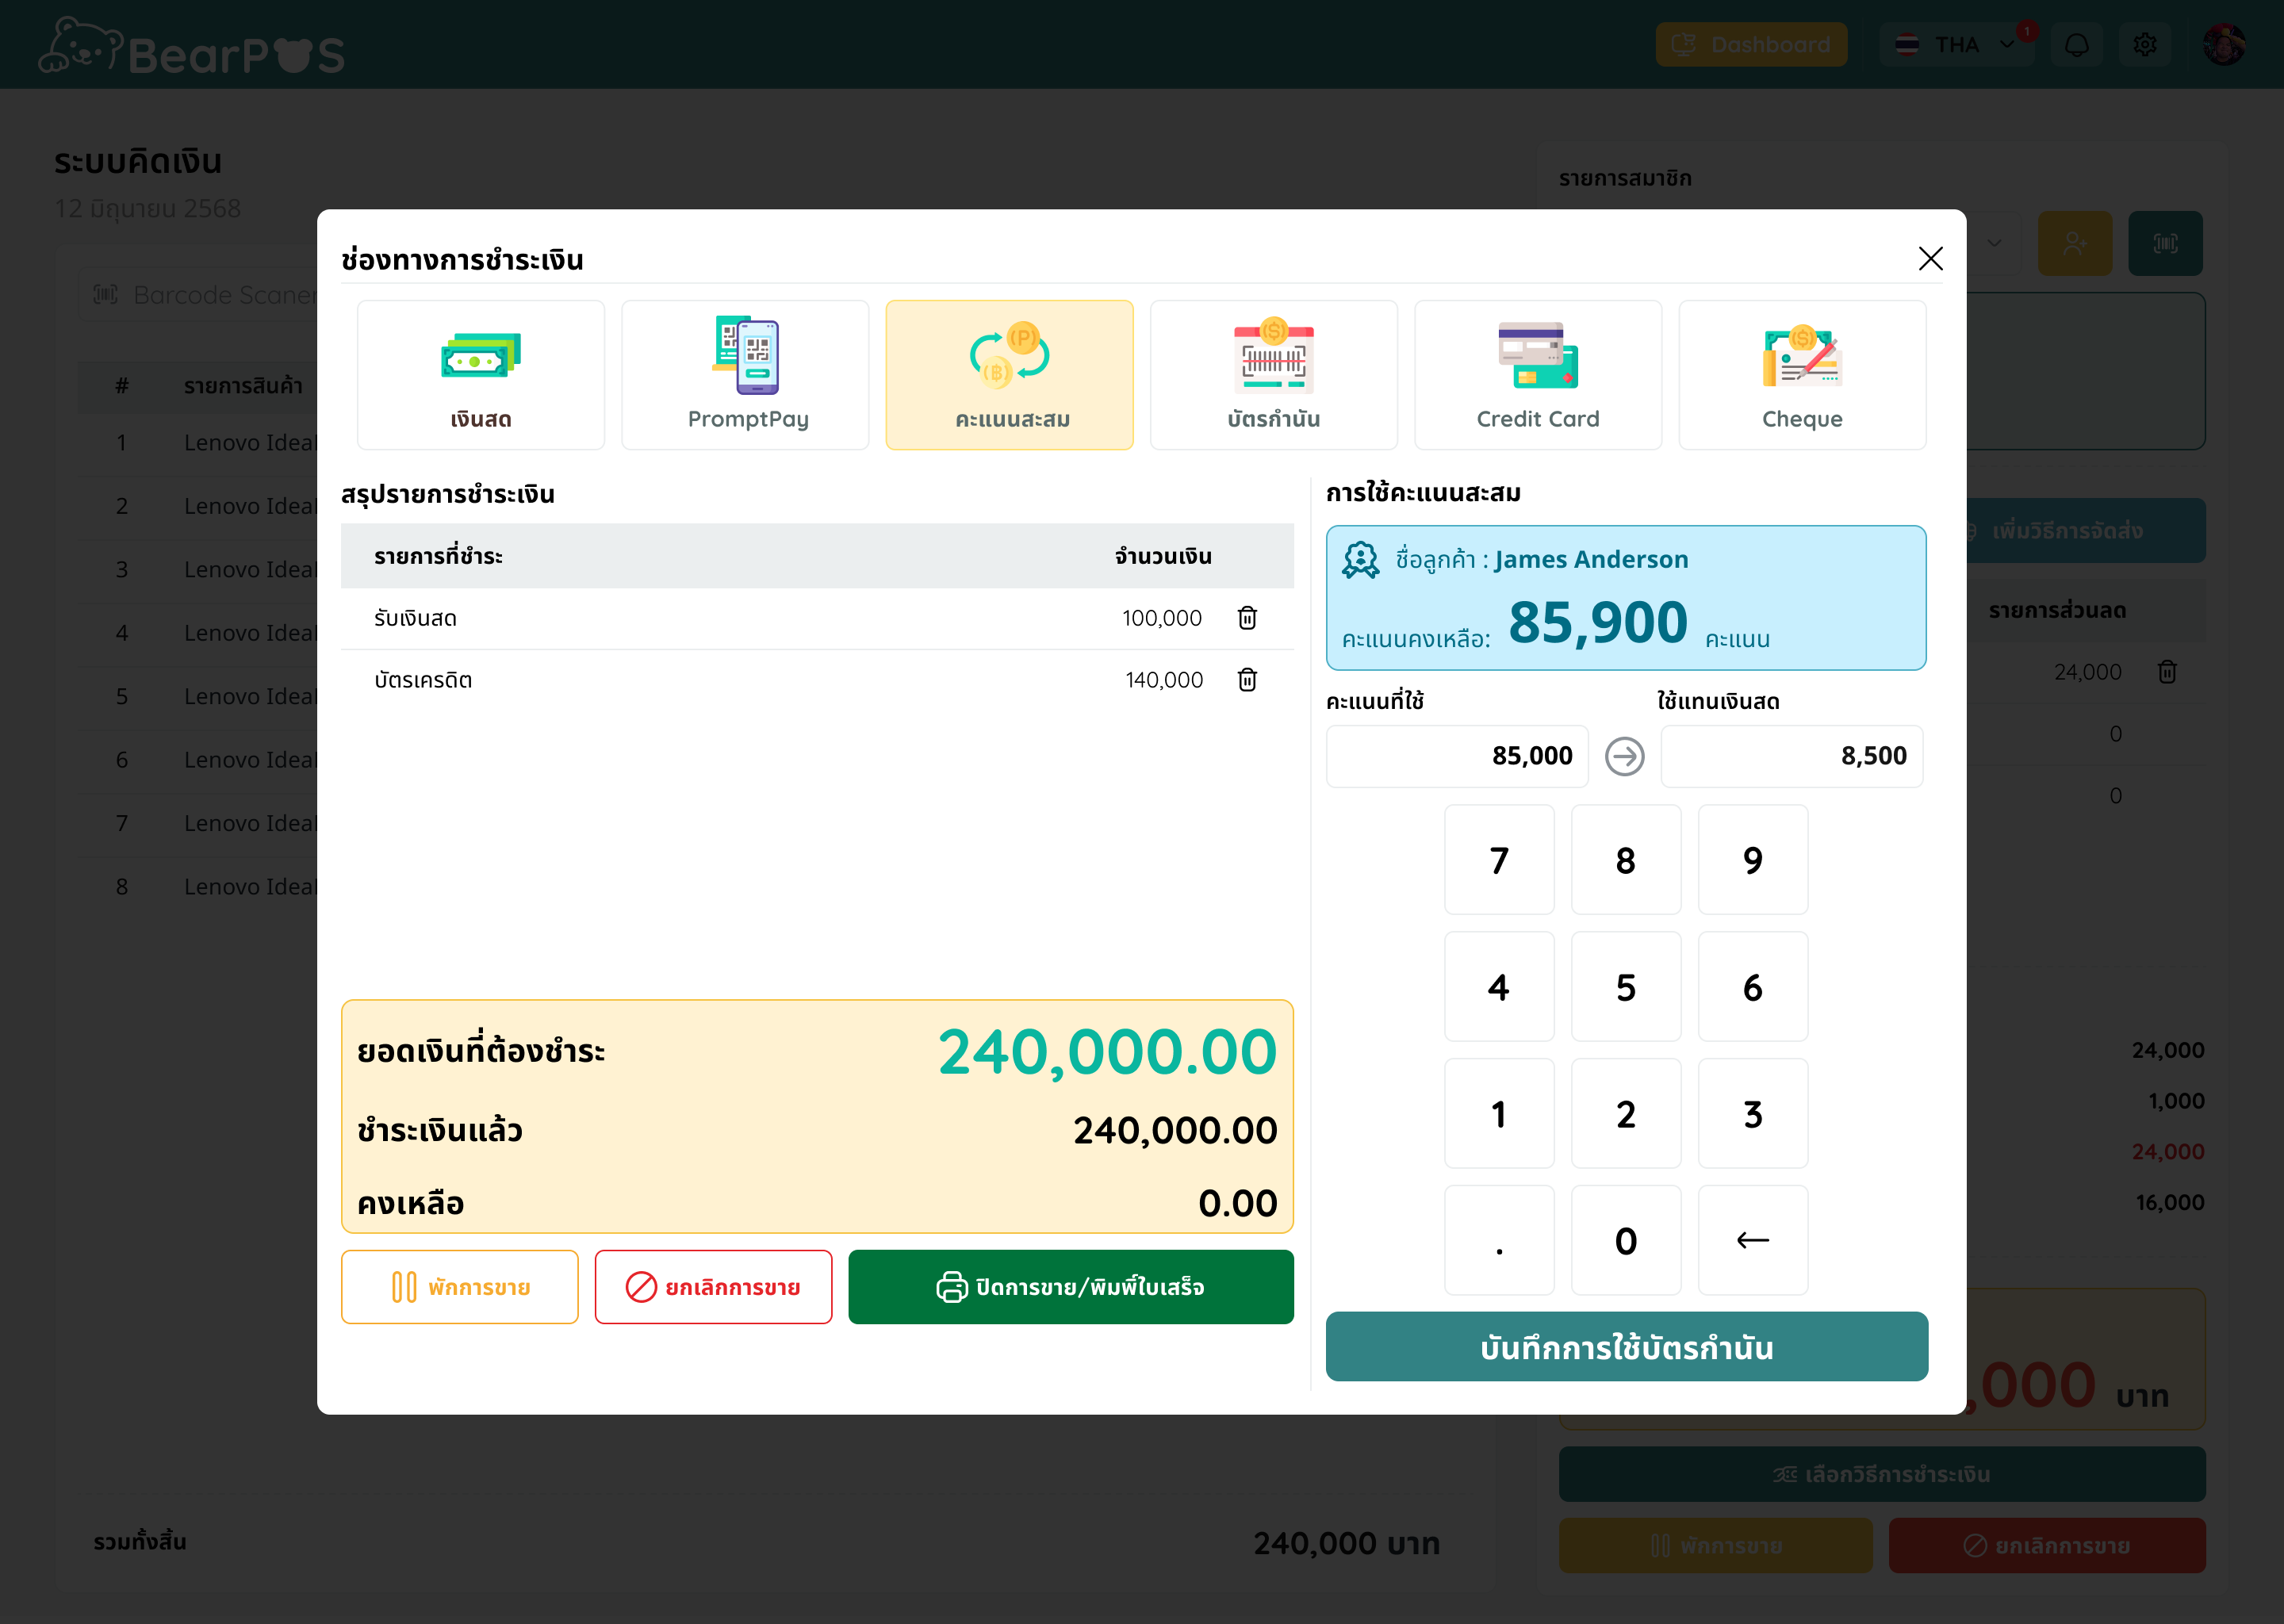Select the คะแนนสะสม points payment method
This screenshot has height=1624, width=2284.
[1009, 375]
